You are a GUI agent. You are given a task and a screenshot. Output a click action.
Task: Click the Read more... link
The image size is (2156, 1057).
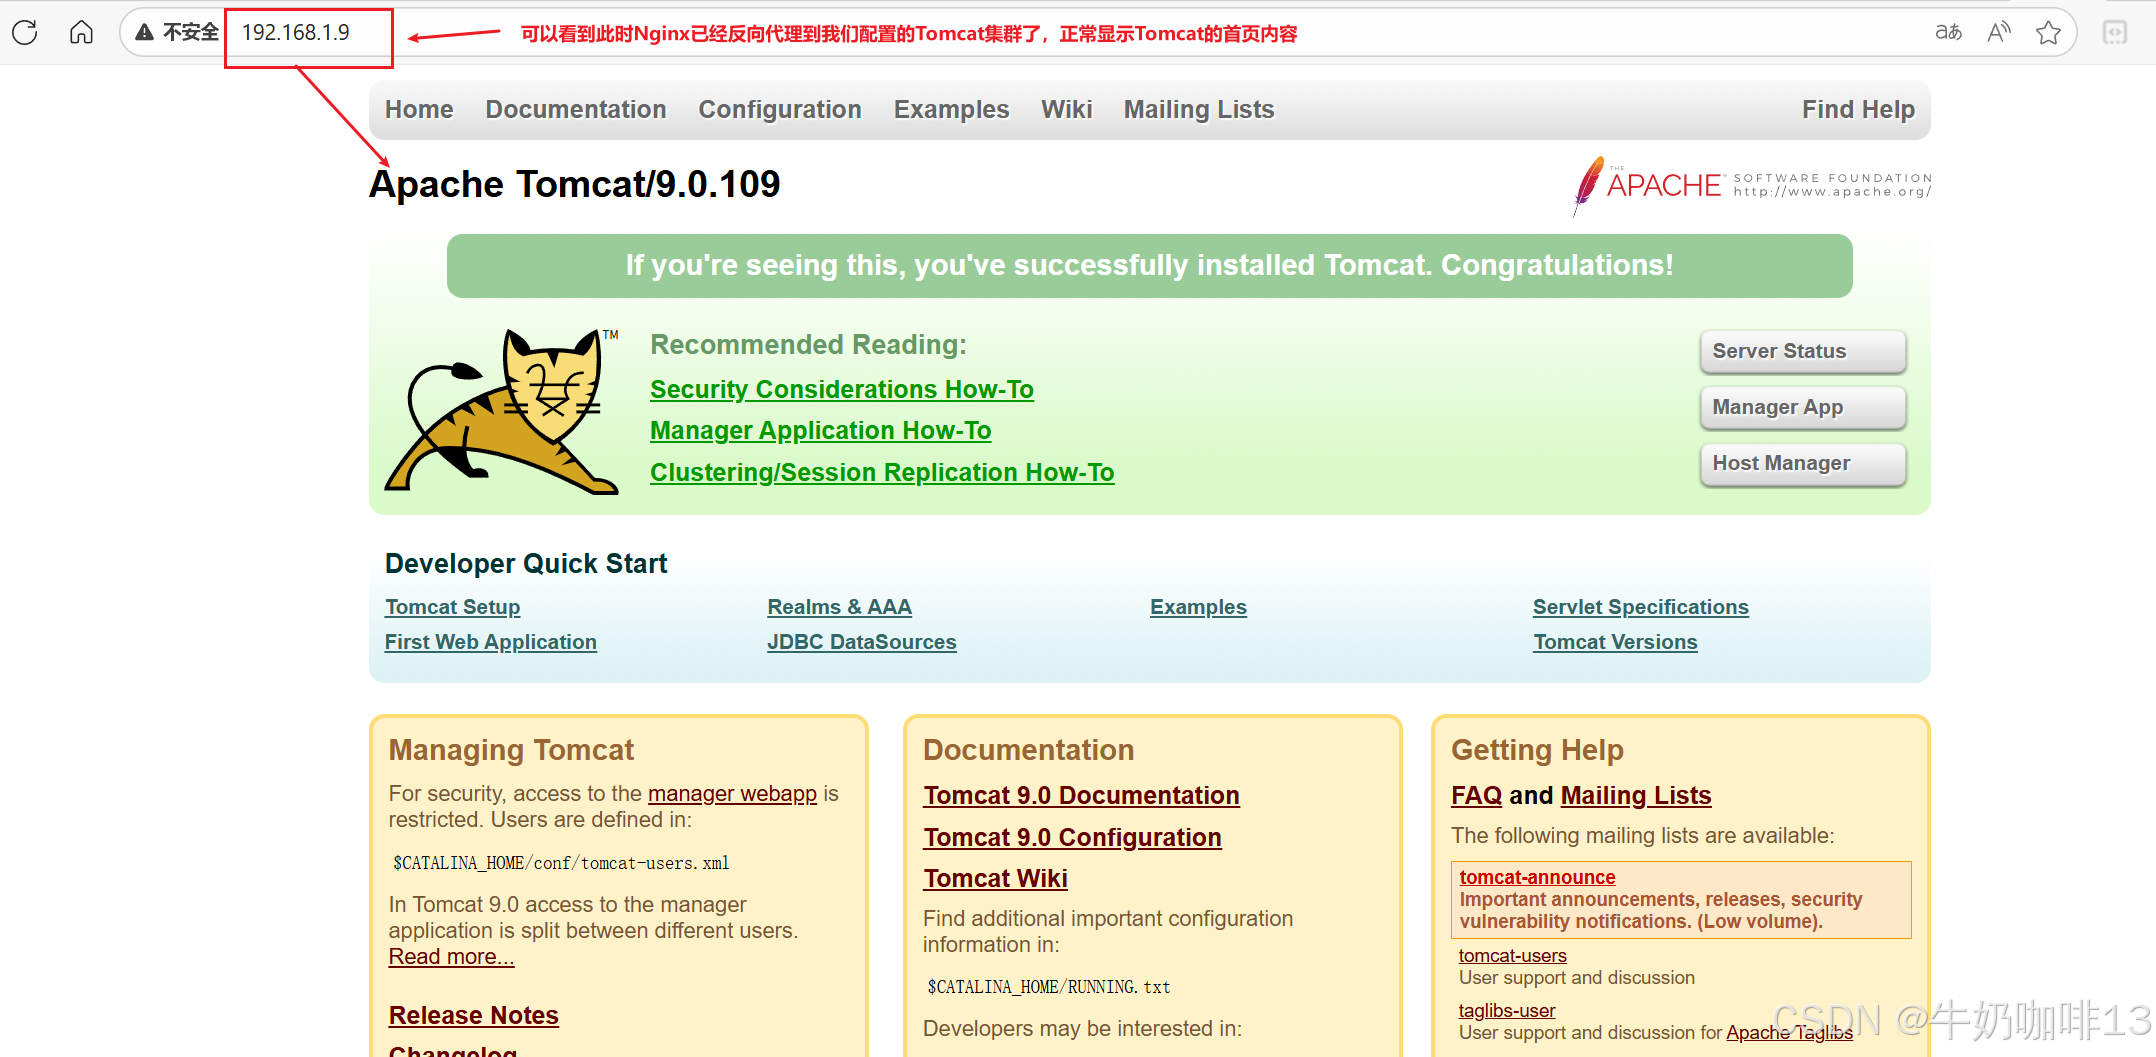[451, 956]
